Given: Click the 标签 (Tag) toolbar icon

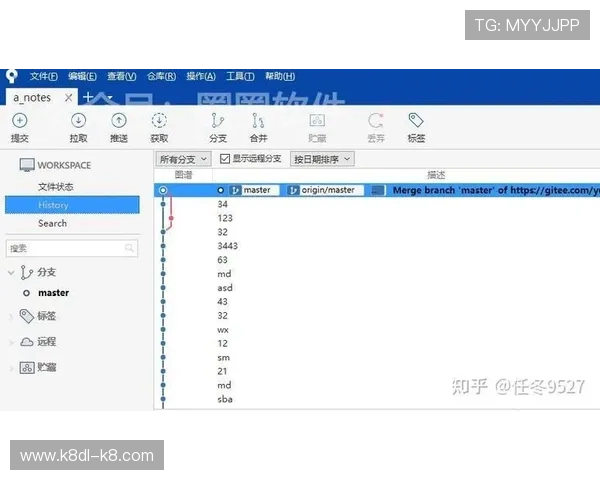Looking at the screenshot, I should 416,120.
